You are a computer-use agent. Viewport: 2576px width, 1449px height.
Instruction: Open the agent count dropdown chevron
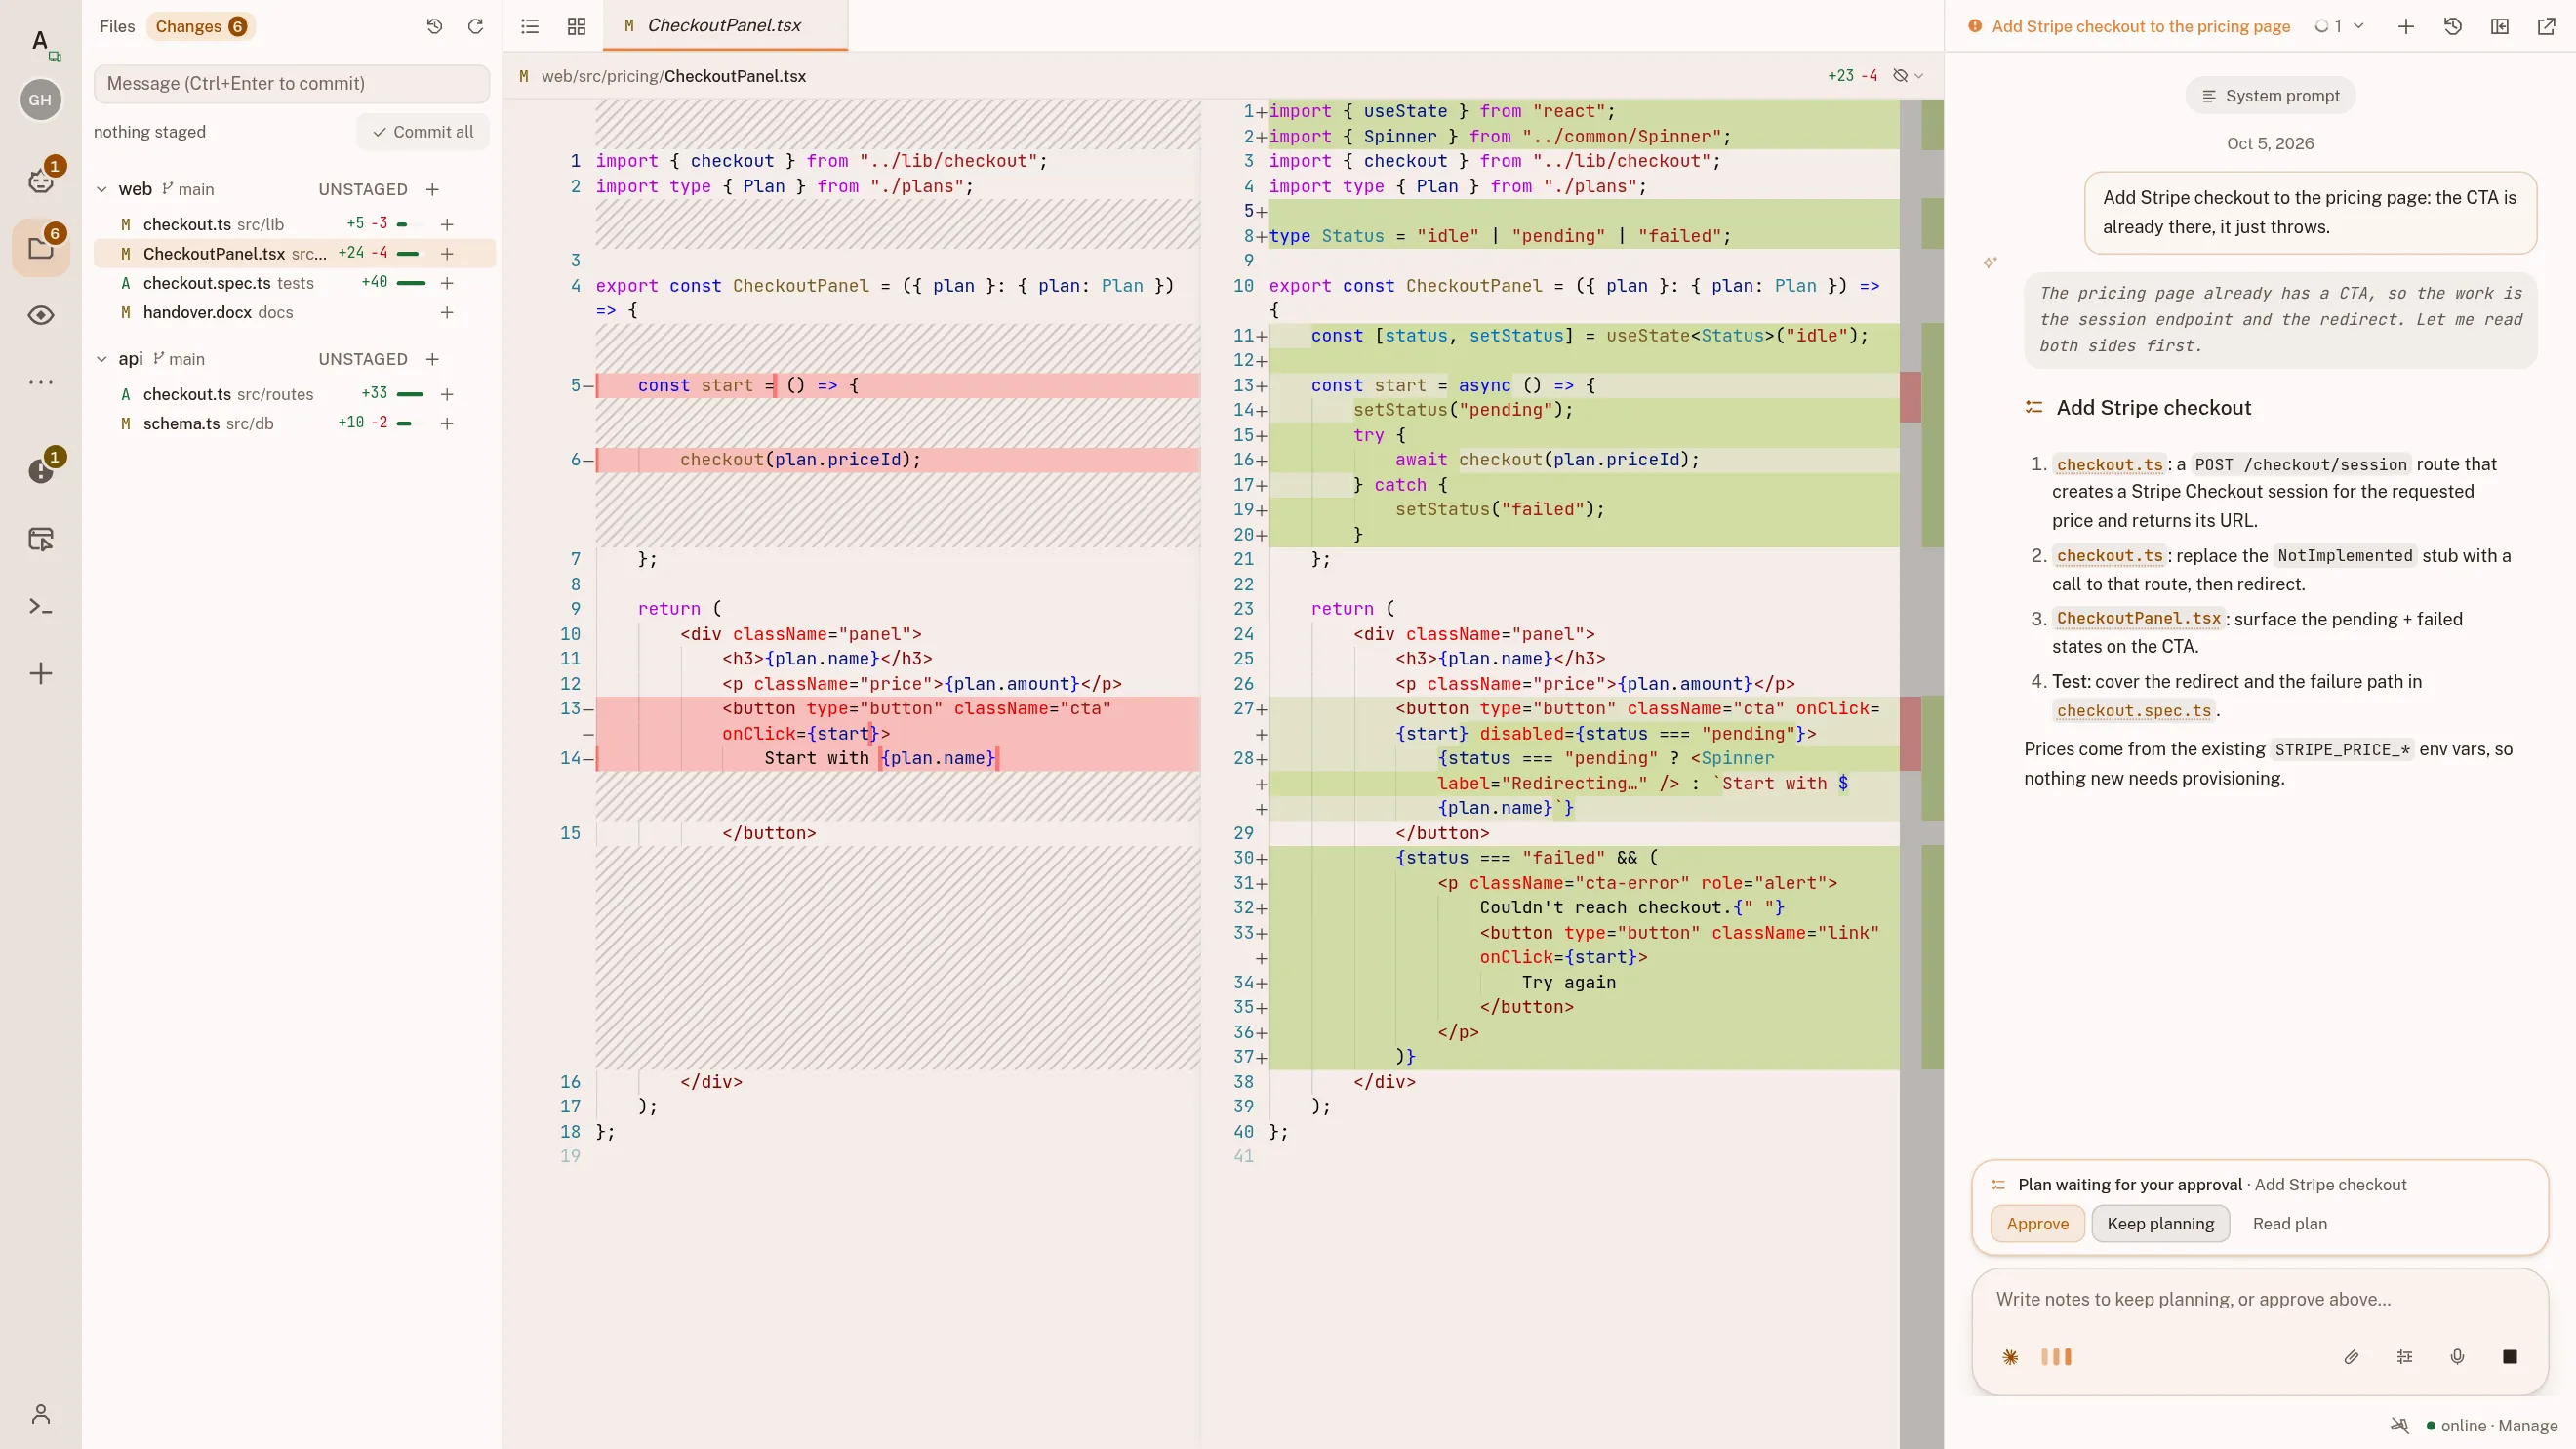tap(2359, 26)
